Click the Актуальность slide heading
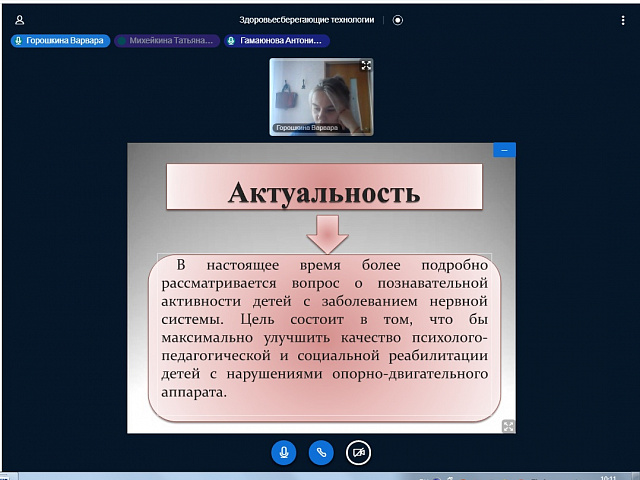640x480 pixels. (x=323, y=191)
